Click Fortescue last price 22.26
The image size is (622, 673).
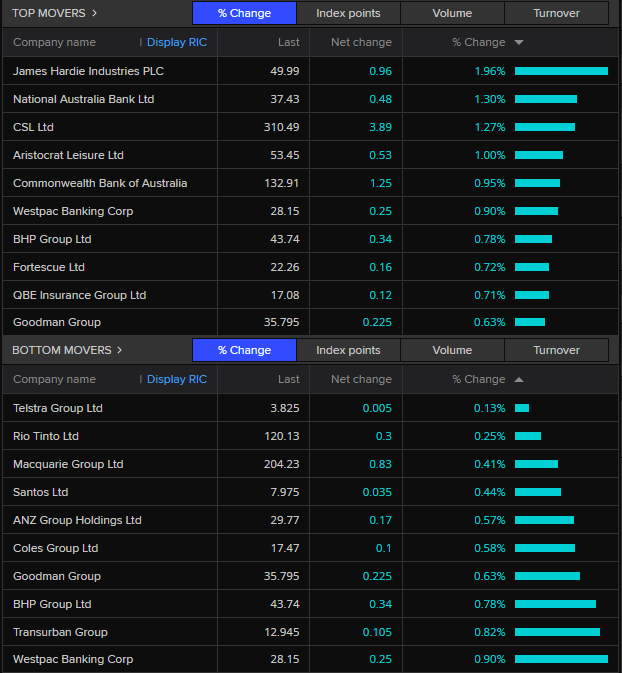click(285, 267)
